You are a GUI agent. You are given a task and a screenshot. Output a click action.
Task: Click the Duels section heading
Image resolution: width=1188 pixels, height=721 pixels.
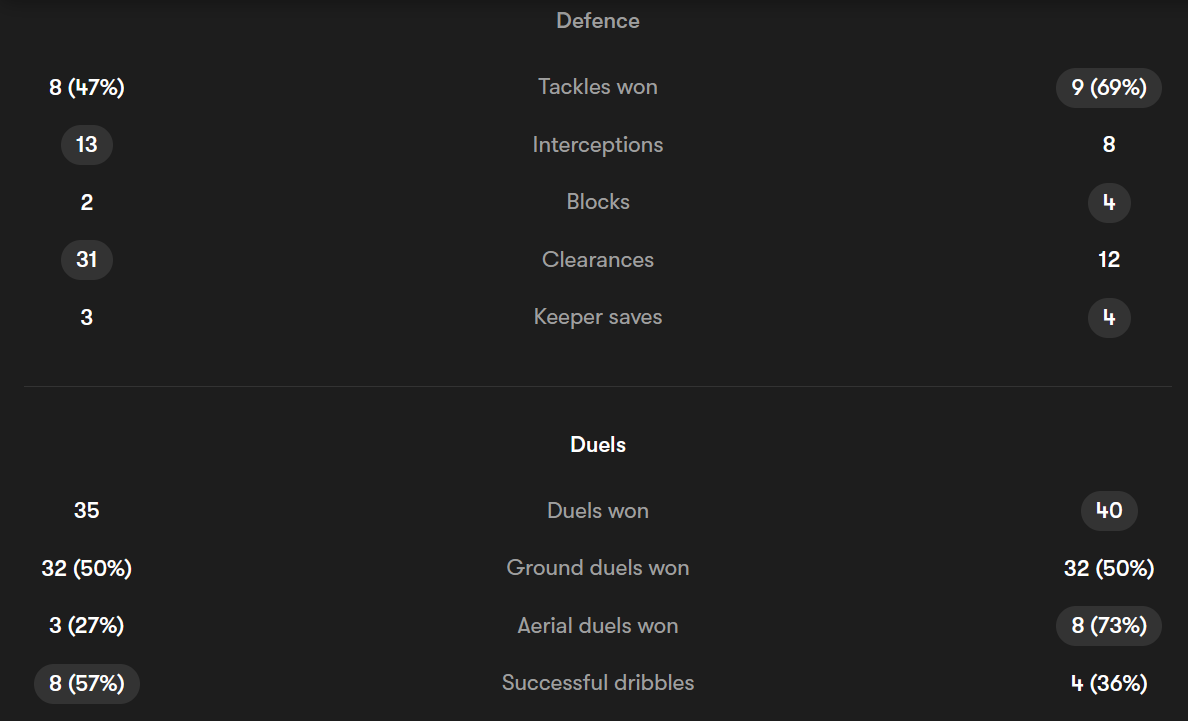pos(597,445)
